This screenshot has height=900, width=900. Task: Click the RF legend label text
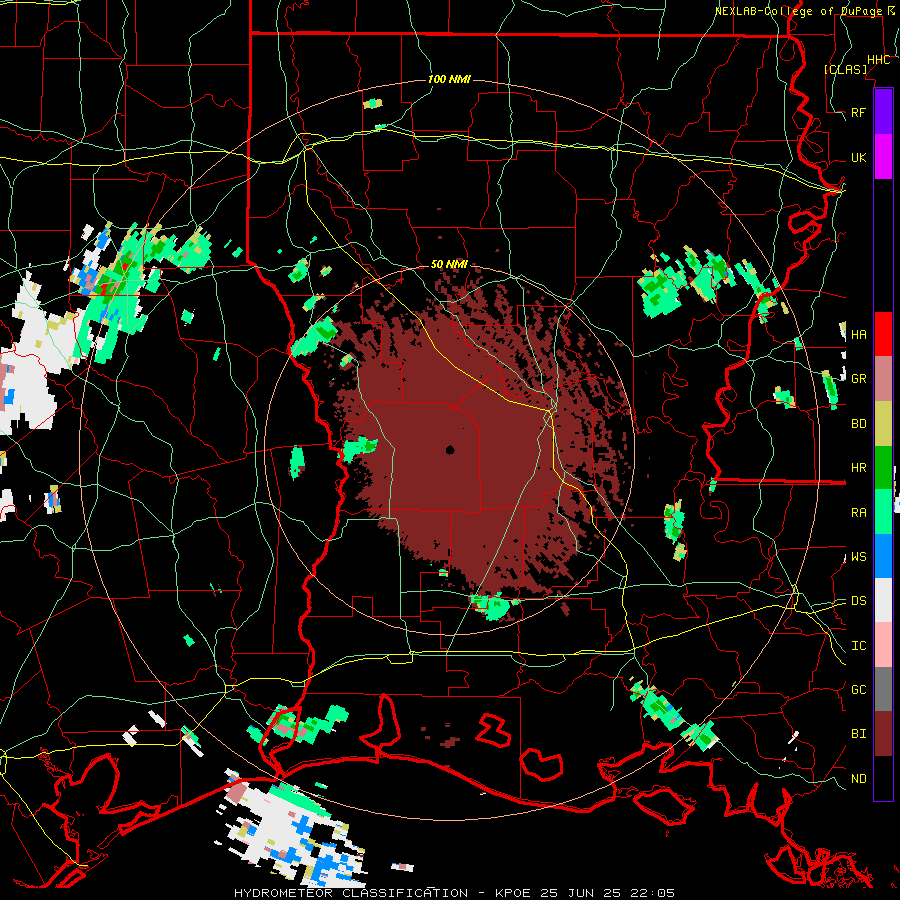[859, 112]
